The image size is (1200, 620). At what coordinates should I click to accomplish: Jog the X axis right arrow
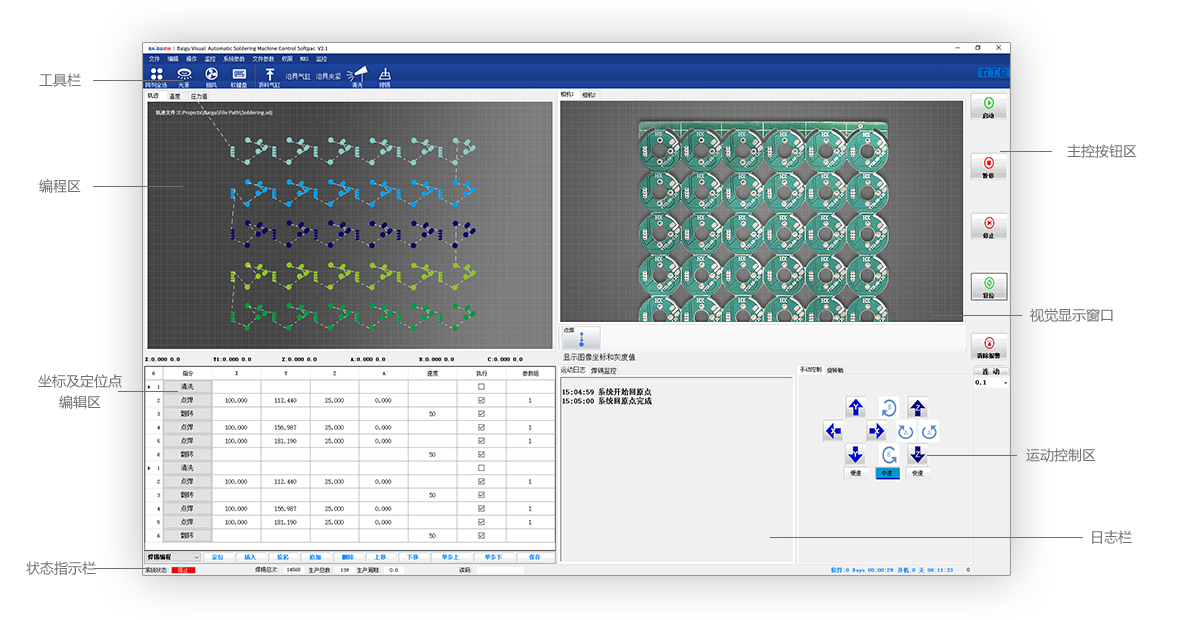pyautogui.click(x=877, y=431)
